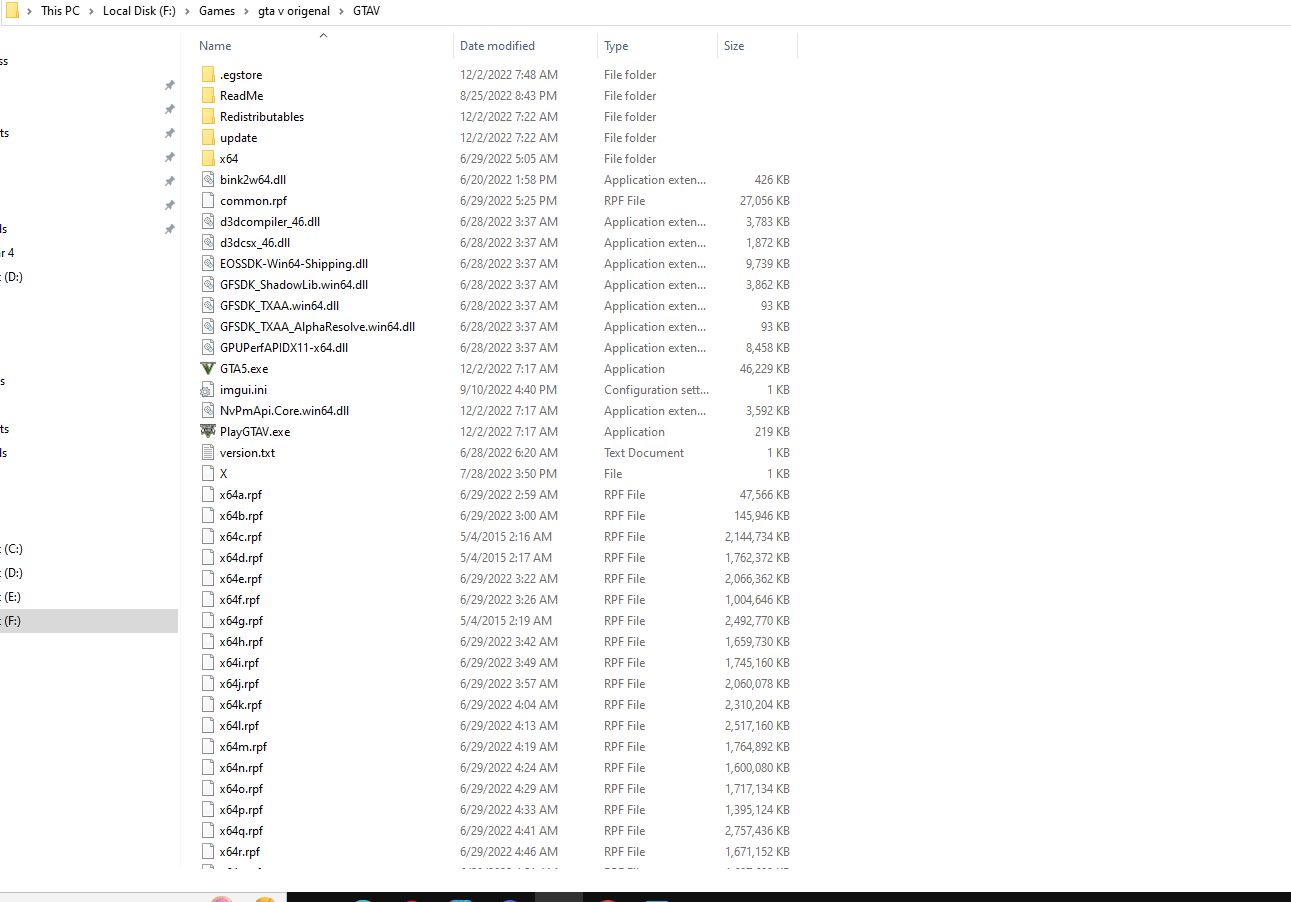Select GFSDK_TXAA.win64.dll file name
Image resolution: width=1291 pixels, height=902 pixels.
click(279, 305)
